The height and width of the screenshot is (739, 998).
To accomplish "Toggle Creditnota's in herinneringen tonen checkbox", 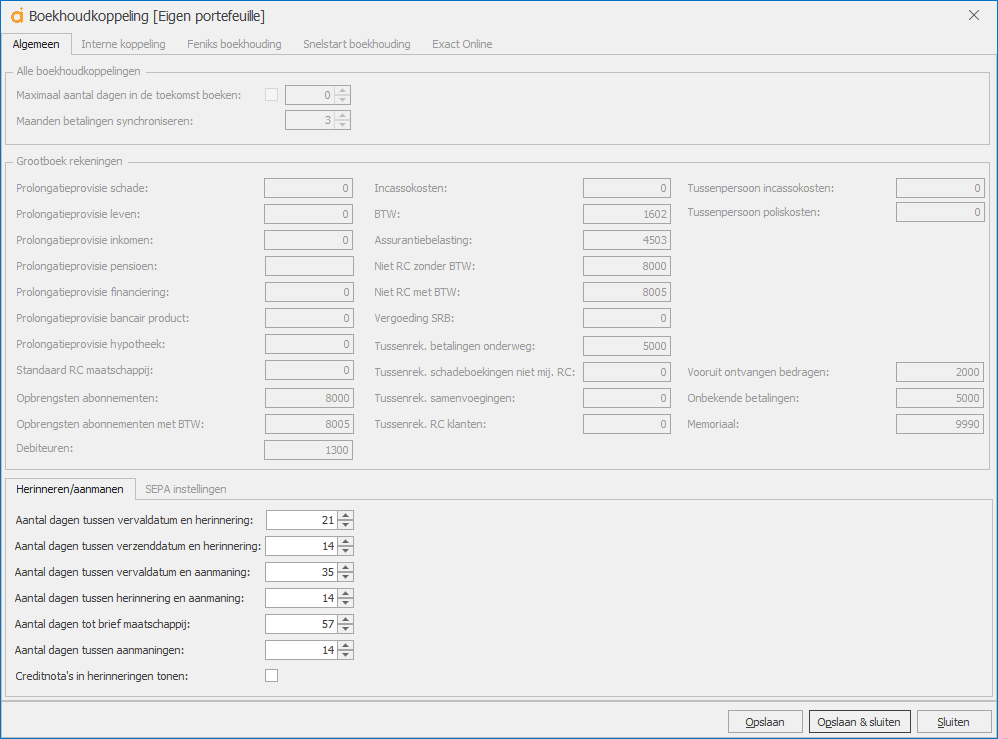I will coord(272,675).
